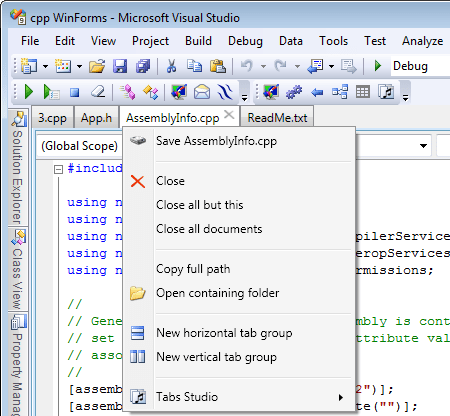This screenshot has width=450, height=416.
Task: Click the Navigate Backward icon
Action: click(x=315, y=66)
